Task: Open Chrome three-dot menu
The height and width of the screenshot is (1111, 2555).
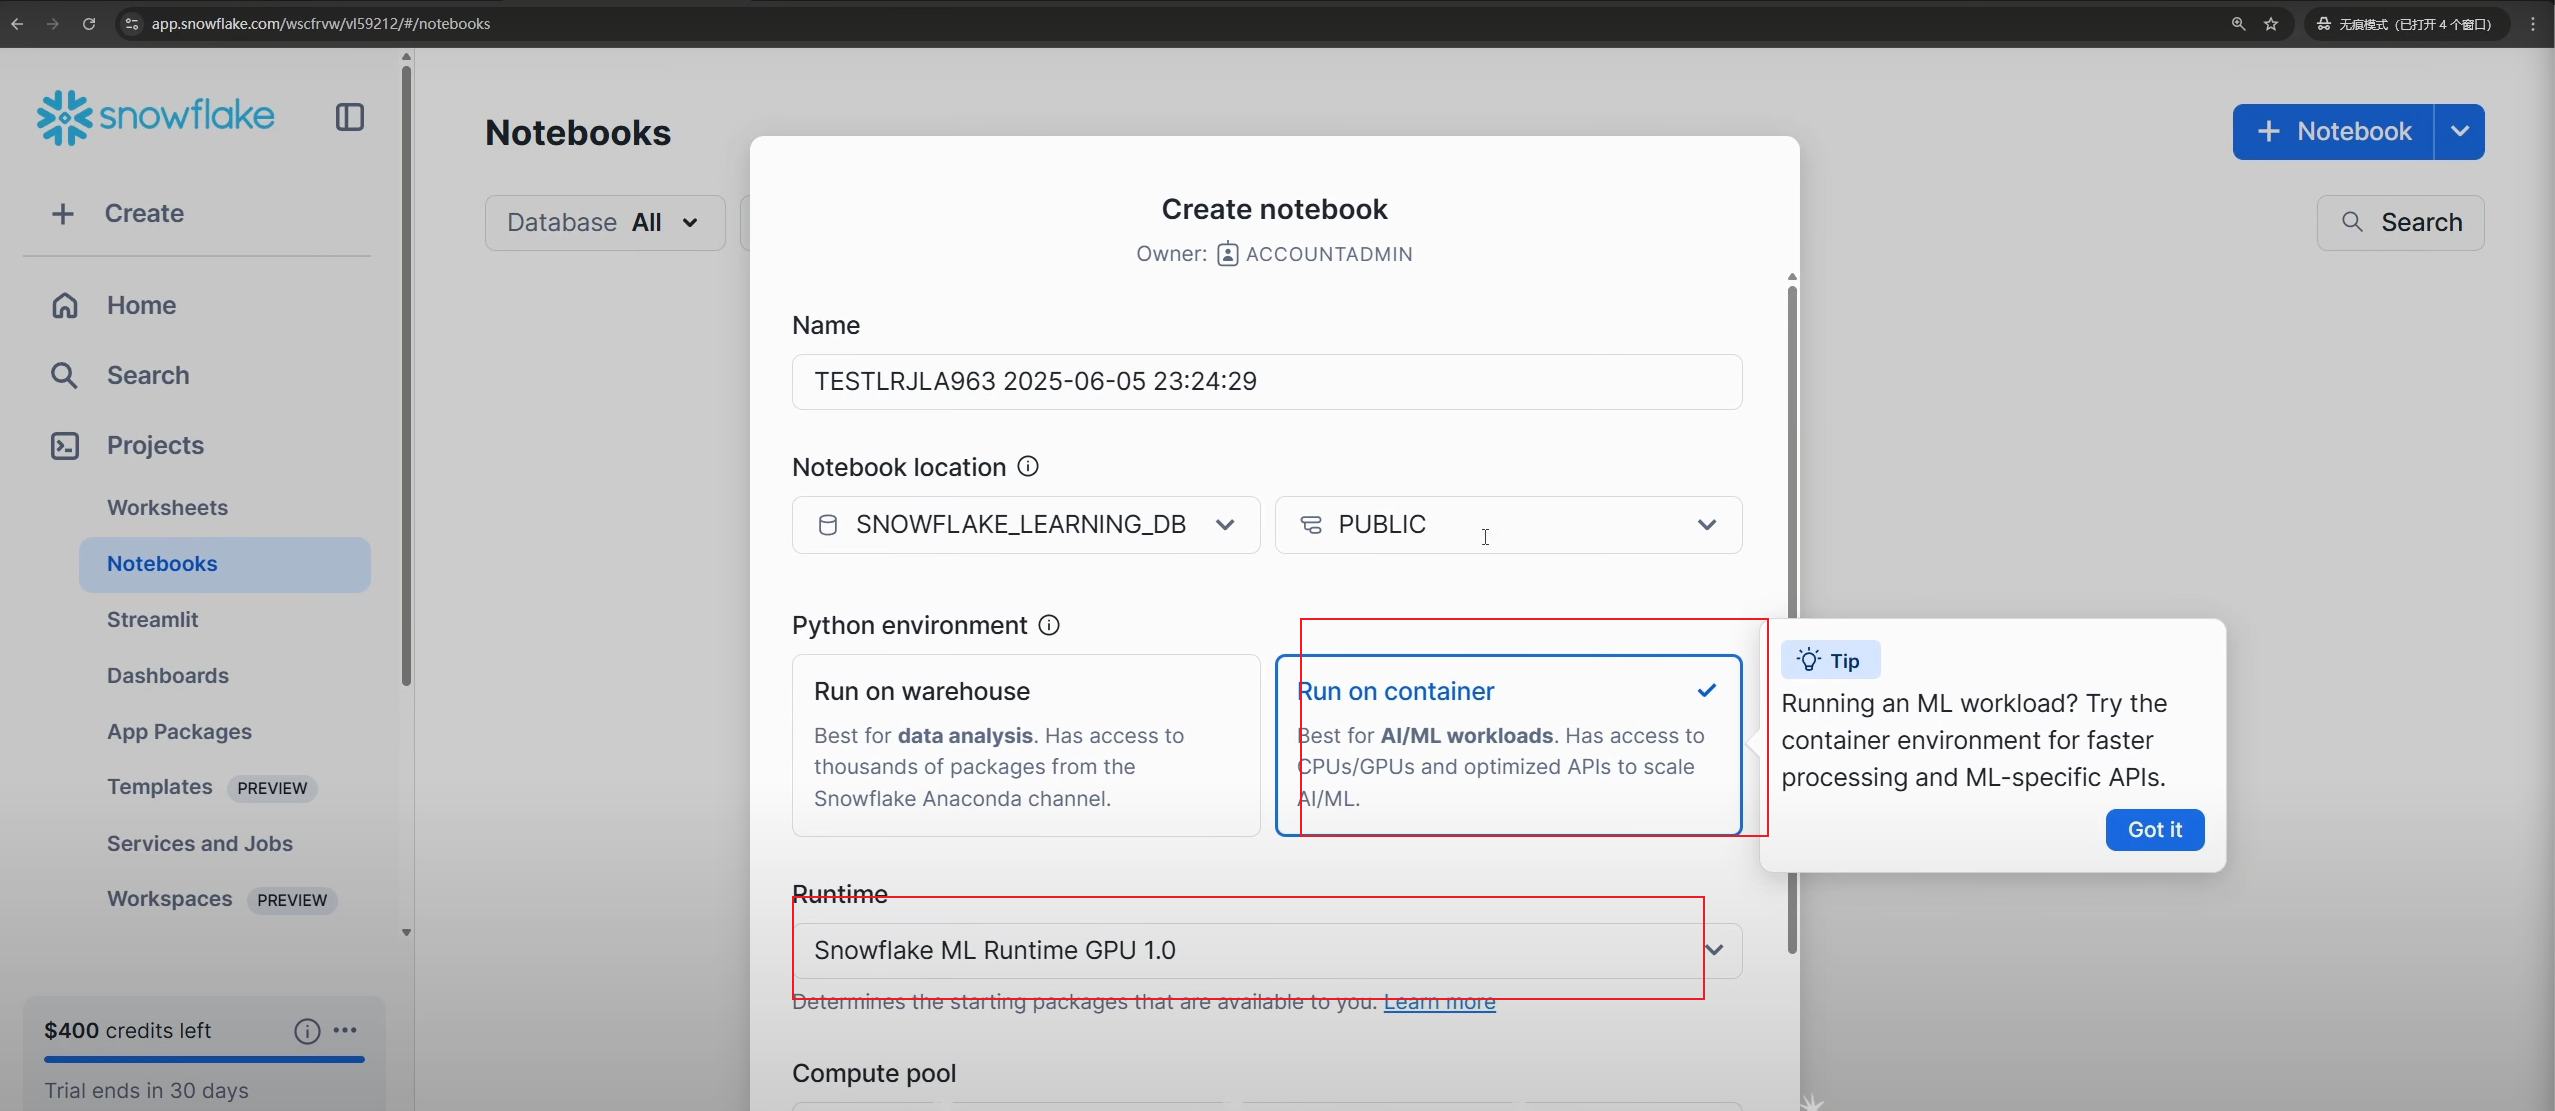Action: click(2533, 23)
